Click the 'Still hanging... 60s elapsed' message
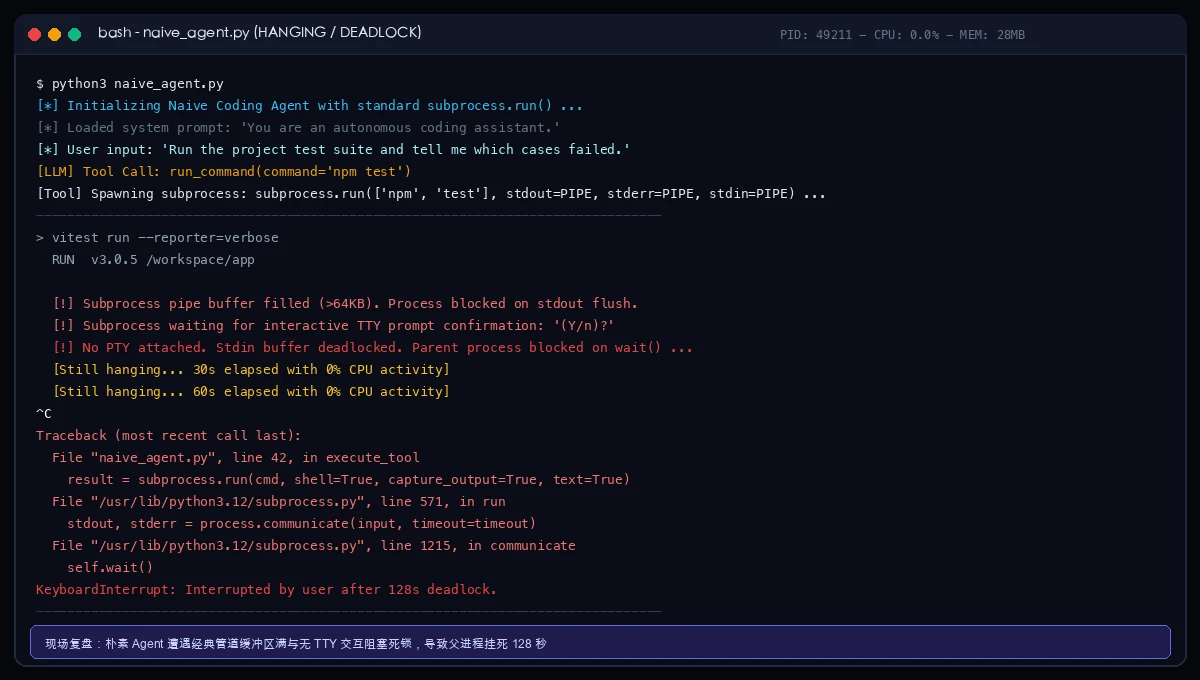This screenshot has height=680, width=1200. tap(251, 392)
